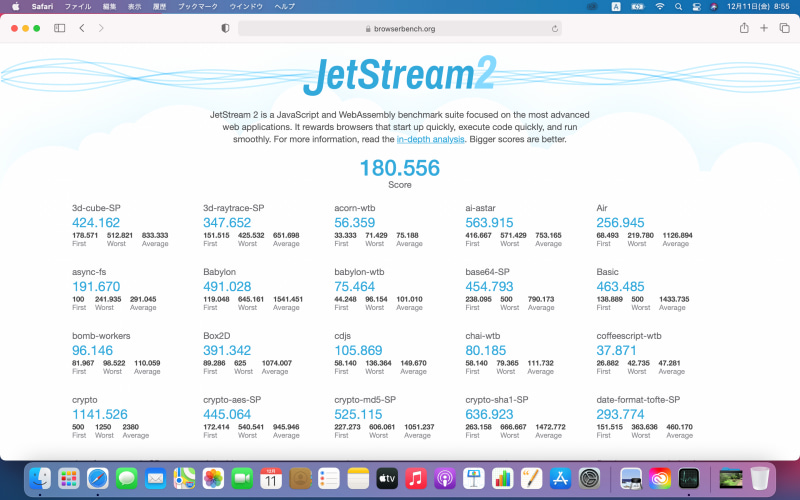The width and height of the screenshot is (800, 500).
Task: Open Spotlight search
Action: tap(678, 7)
